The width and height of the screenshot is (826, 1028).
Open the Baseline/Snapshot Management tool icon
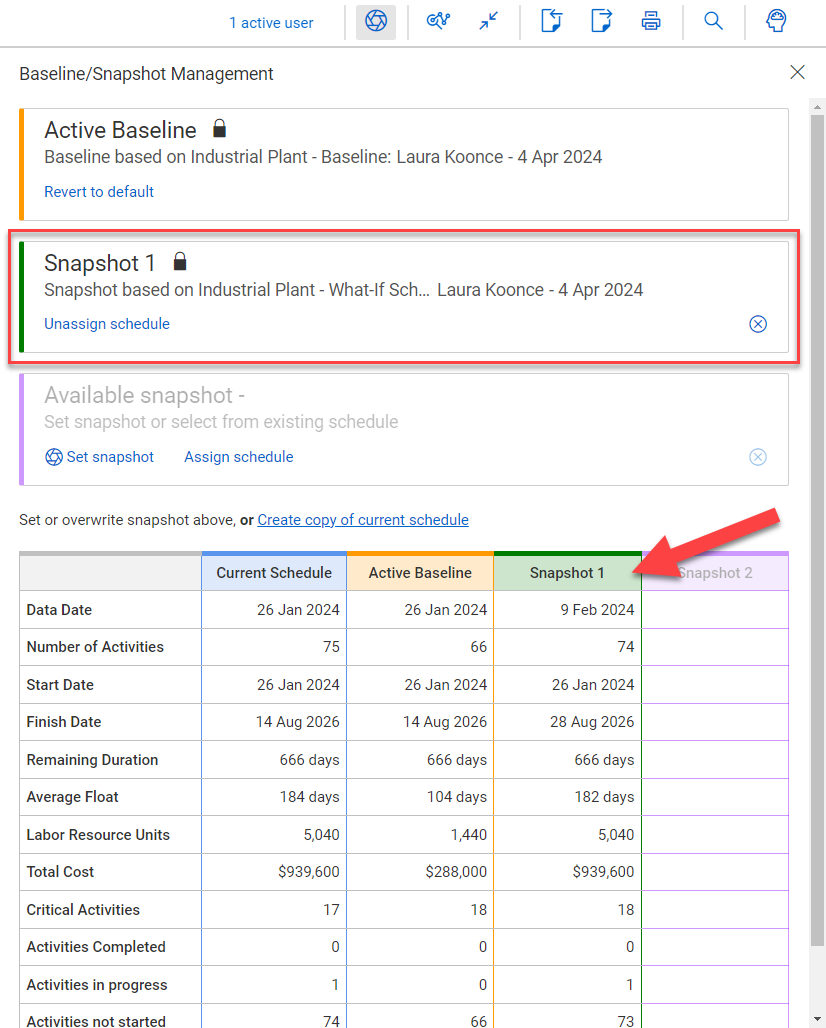(x=376, y=21)
